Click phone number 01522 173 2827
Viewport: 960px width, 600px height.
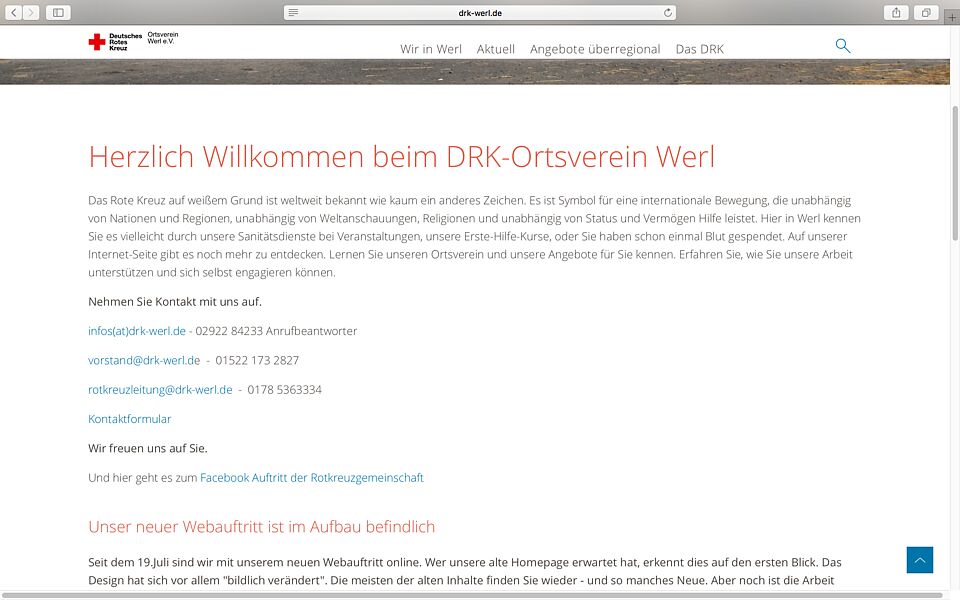coord(257,361)
